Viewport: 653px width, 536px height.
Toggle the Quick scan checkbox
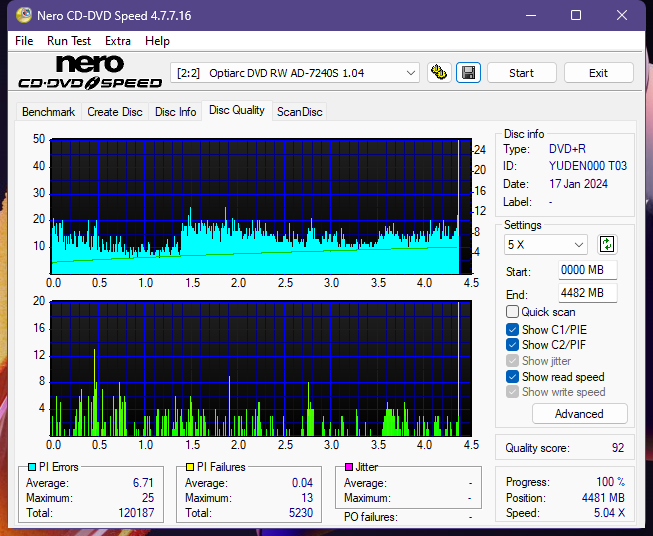click(512, 312)
